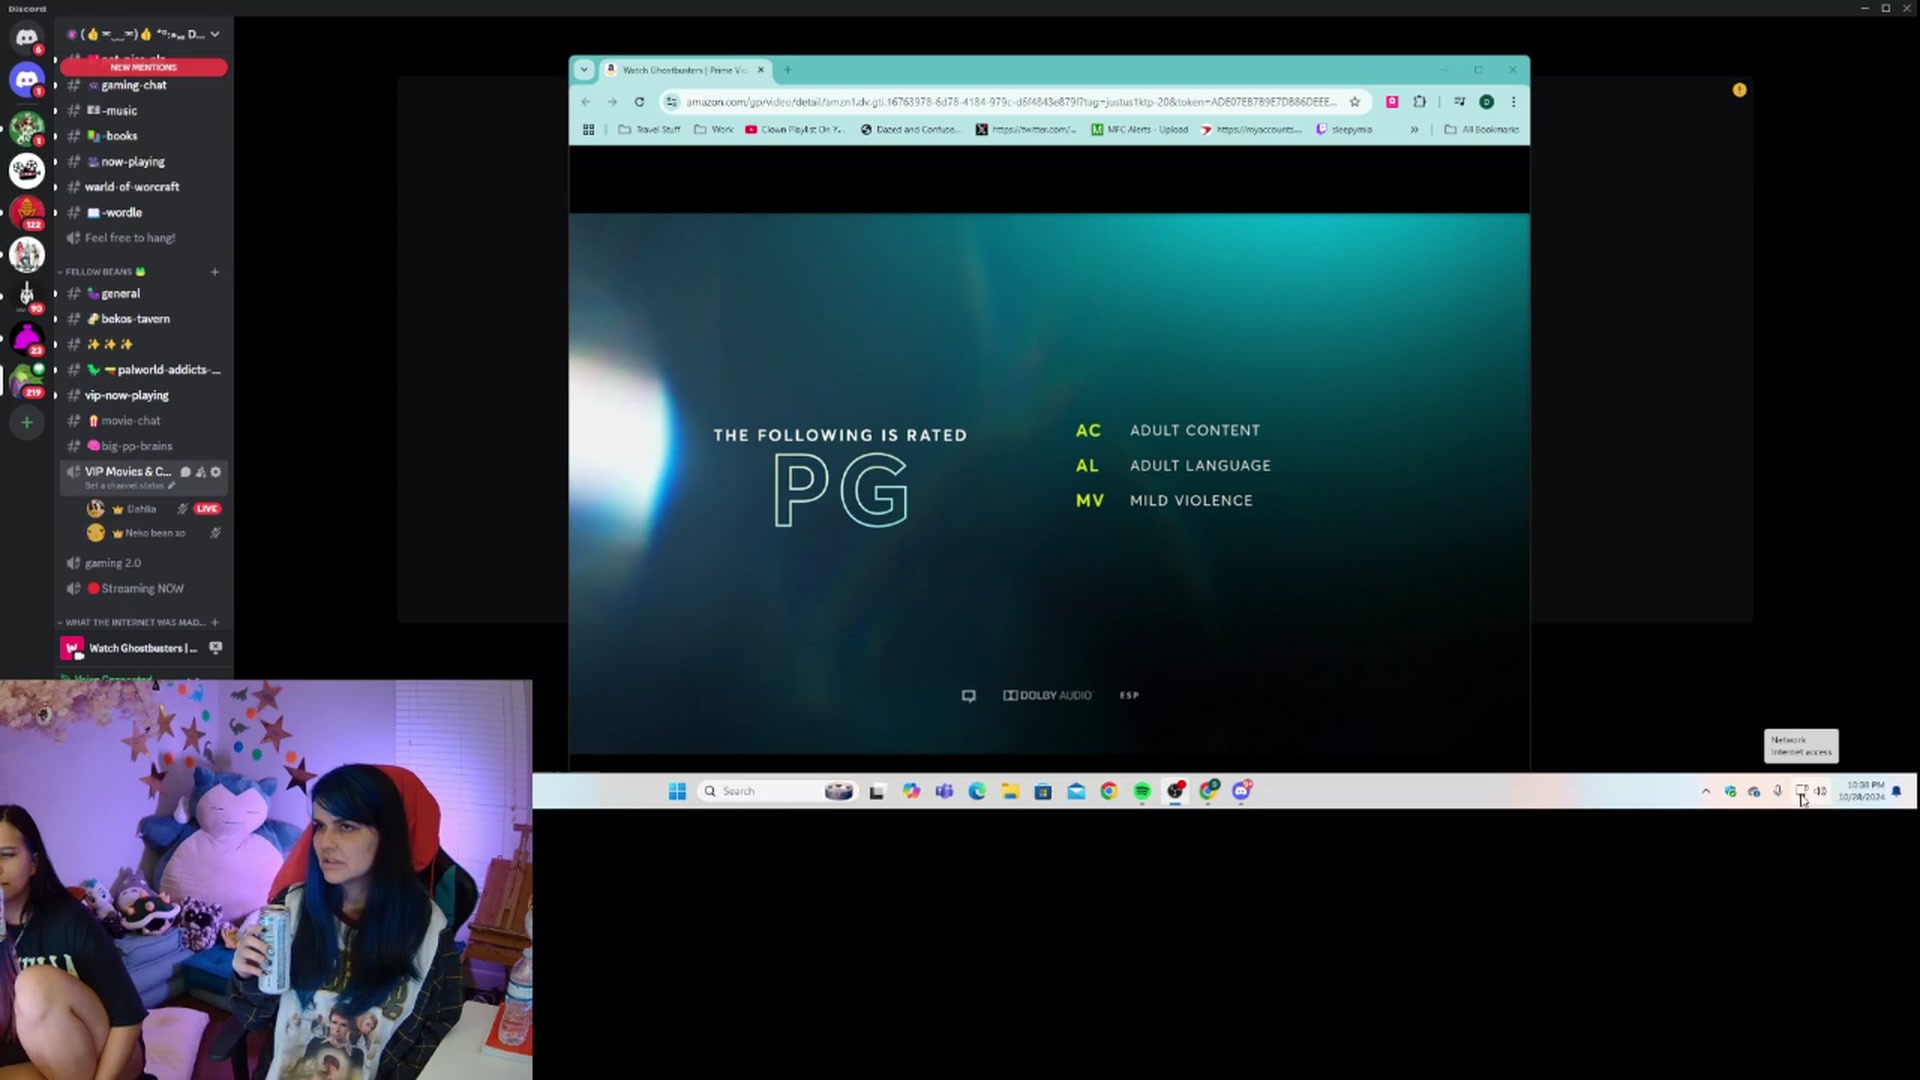1920x1080 pixels.
Task: Open a new Chrome tab
Action: [787, 70]
